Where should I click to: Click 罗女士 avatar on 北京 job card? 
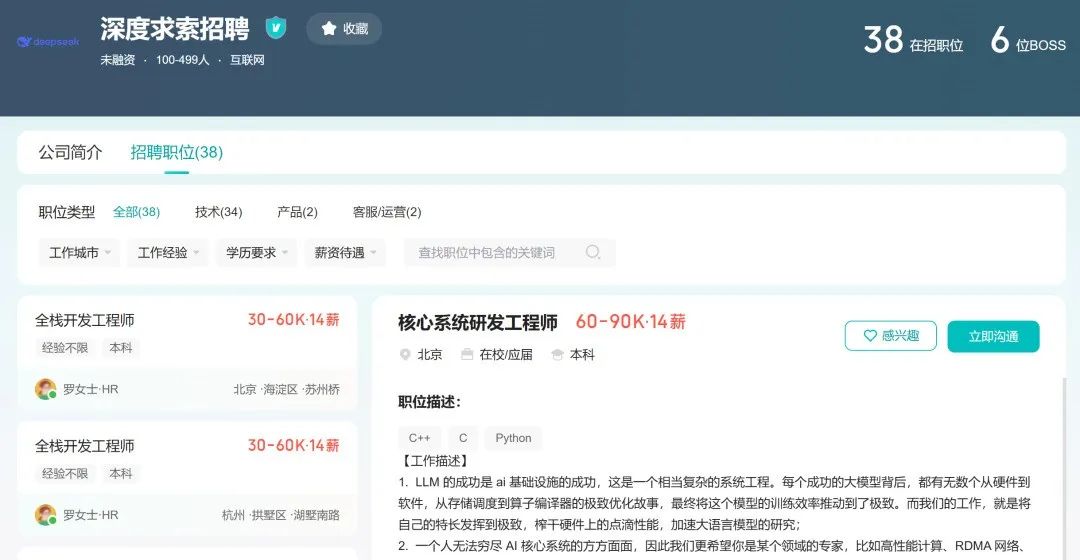click(45, 389)
